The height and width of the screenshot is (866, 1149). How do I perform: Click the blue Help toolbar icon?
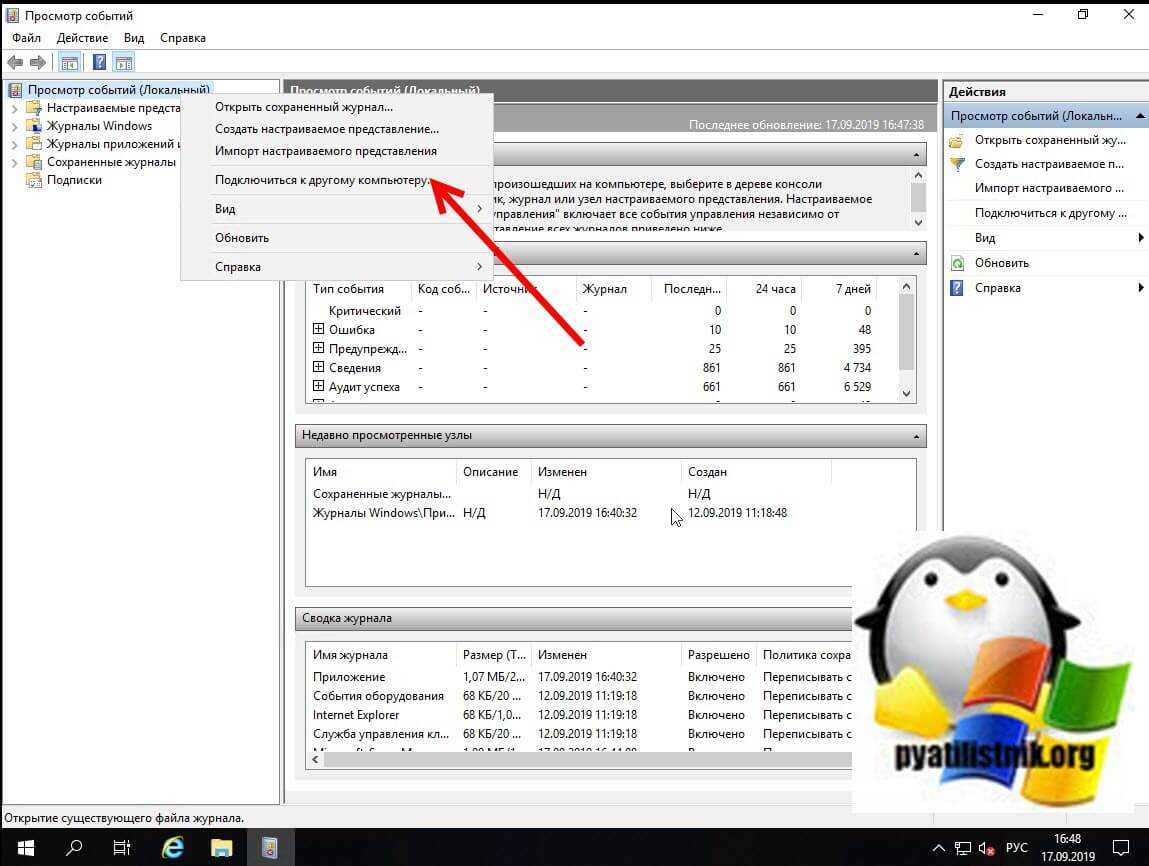point(99,62)
